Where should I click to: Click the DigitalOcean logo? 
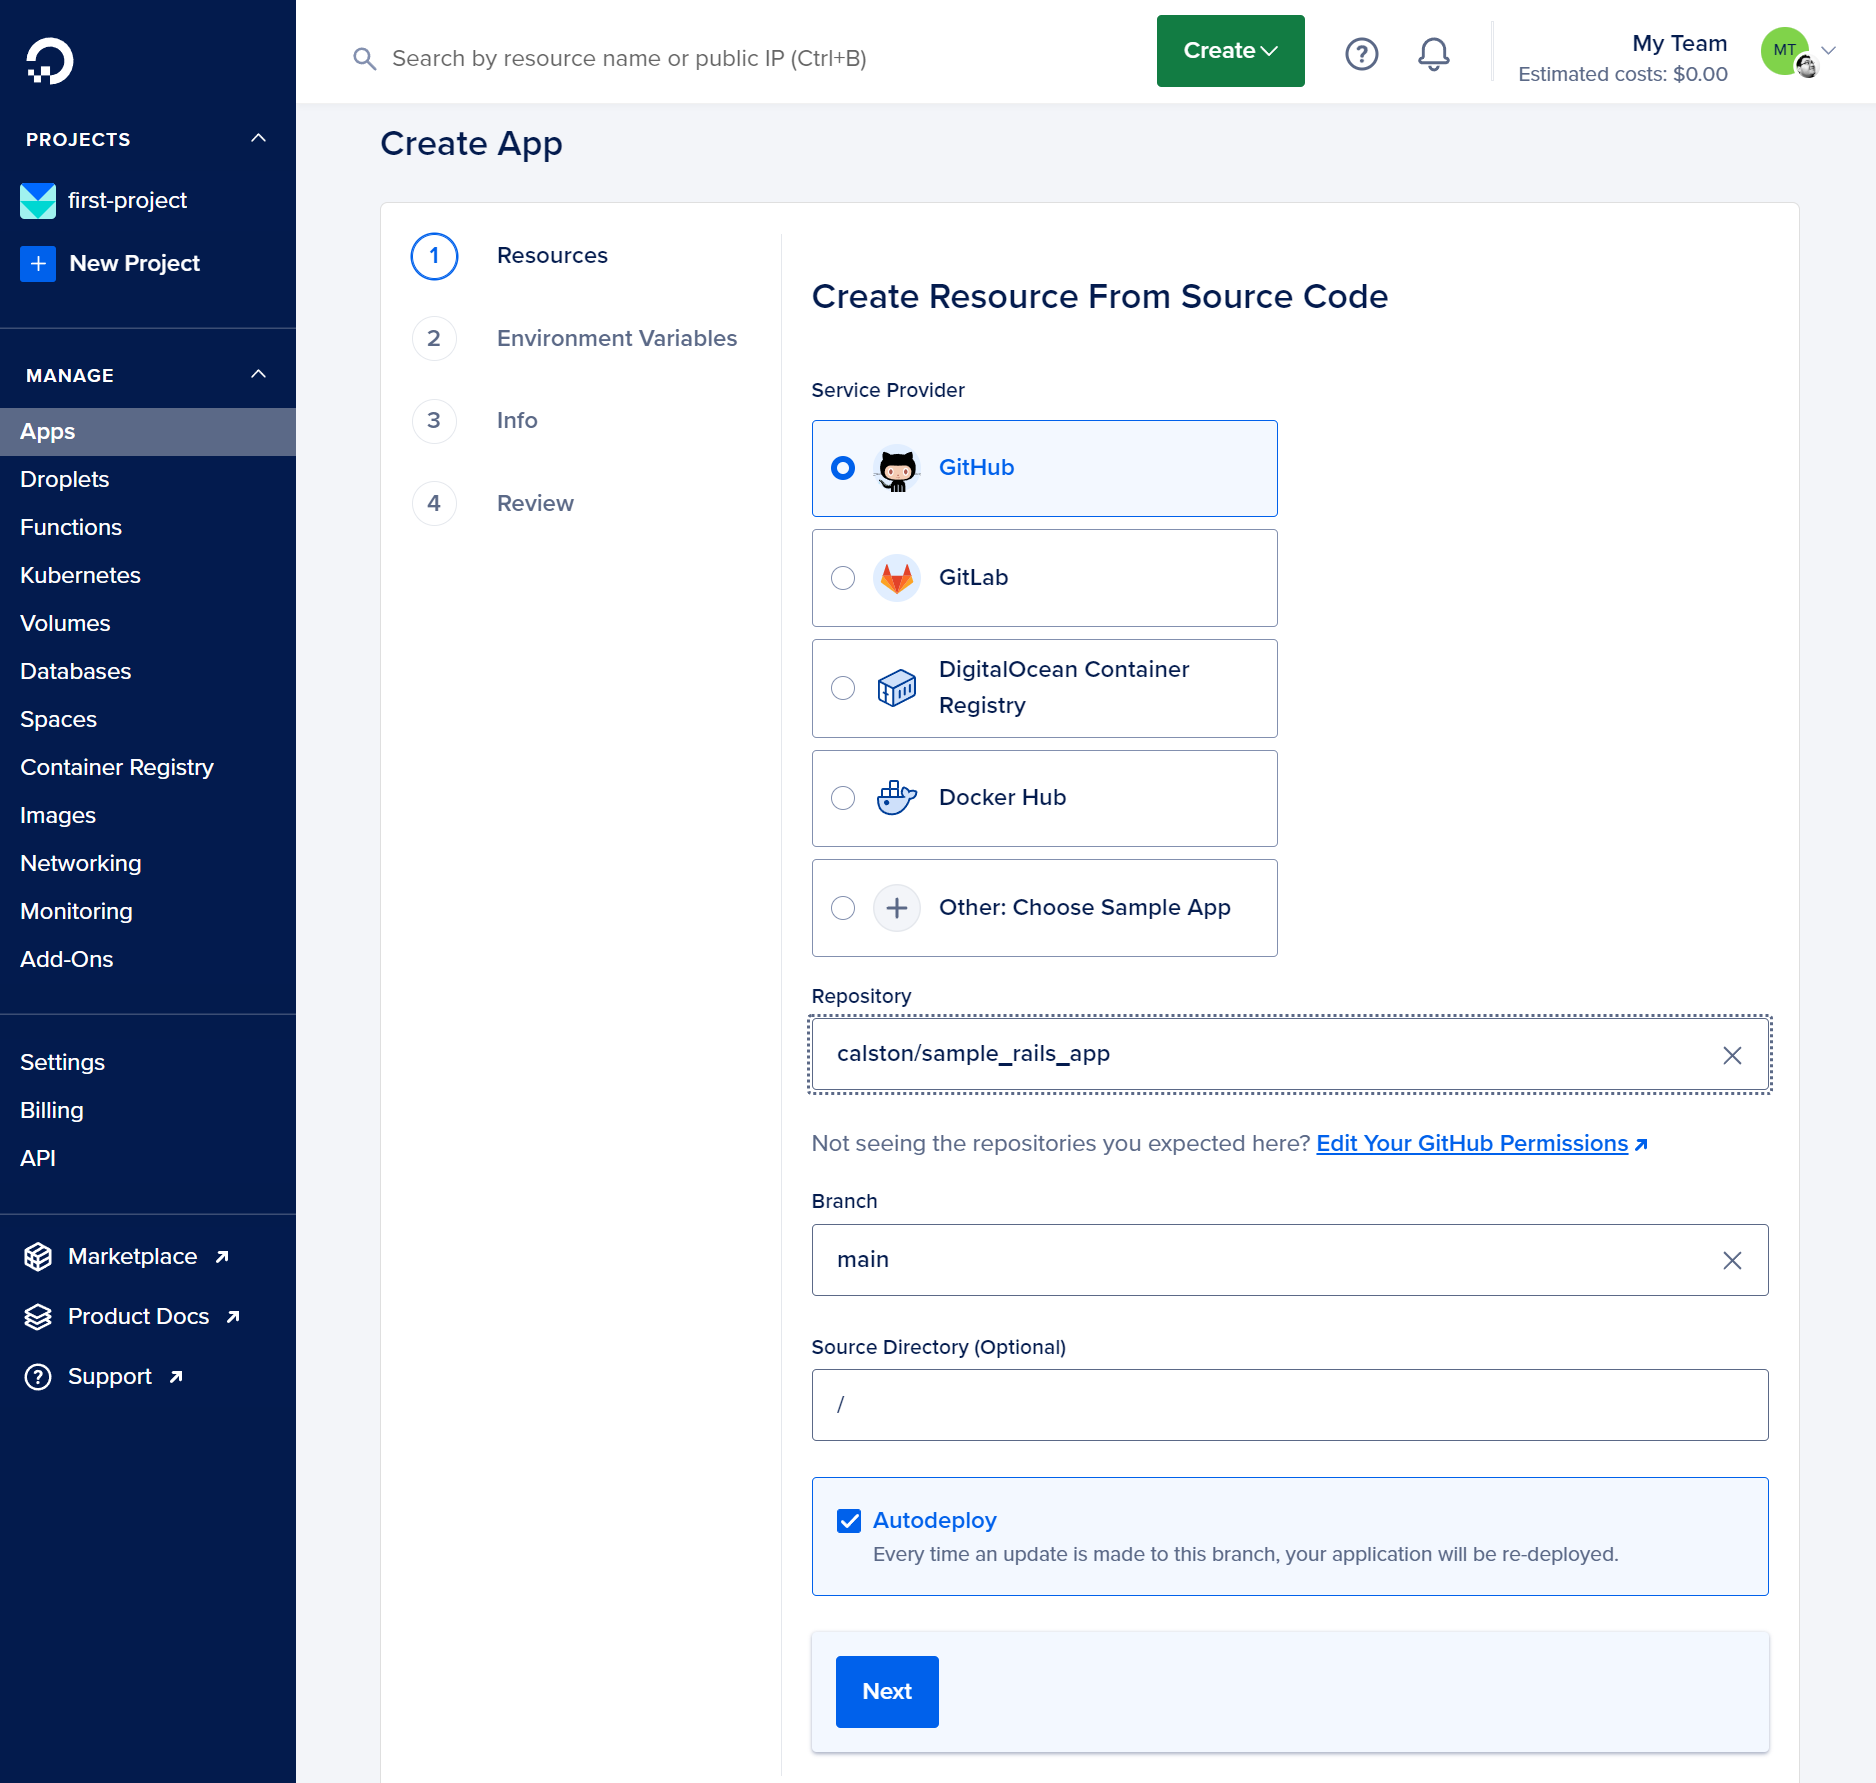pos(49,61)
